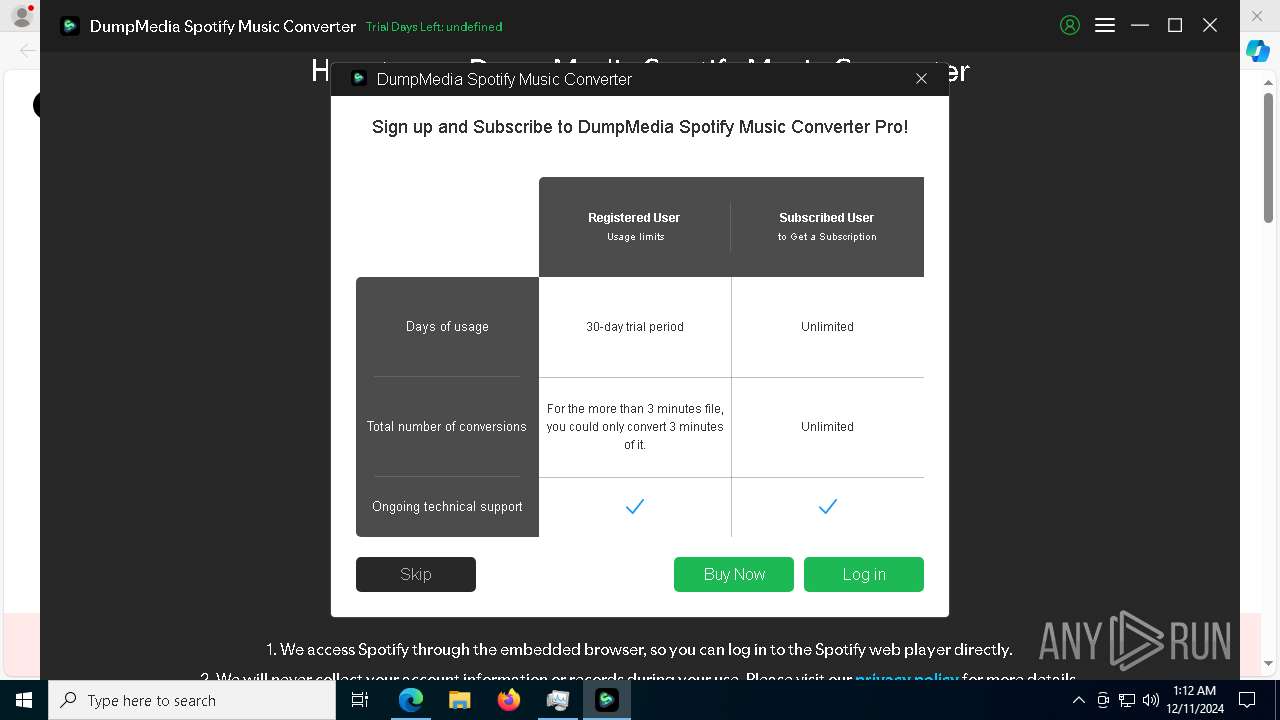Open the hamburger menu in title bar
Screen dimensions: 1280x720
click(1105, 26)
